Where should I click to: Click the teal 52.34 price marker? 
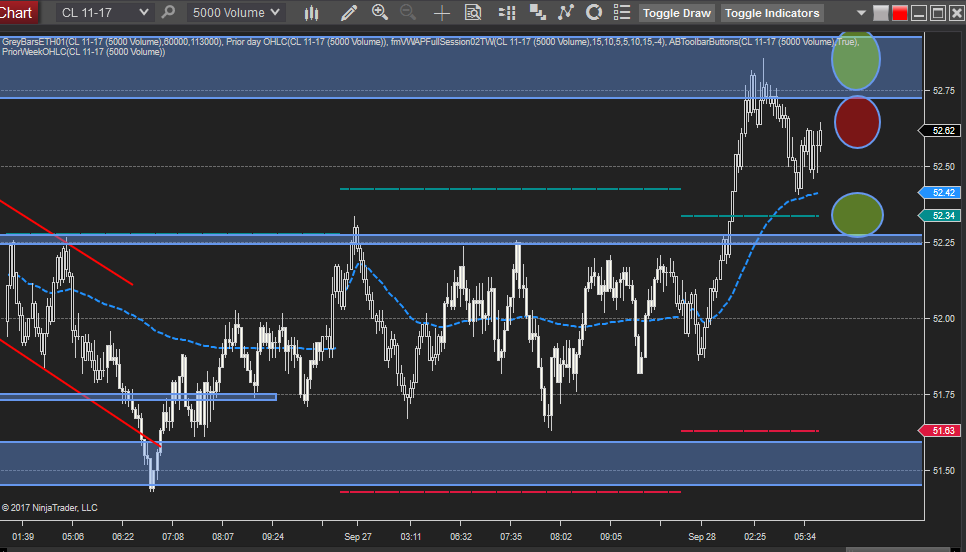pos(939,216)
